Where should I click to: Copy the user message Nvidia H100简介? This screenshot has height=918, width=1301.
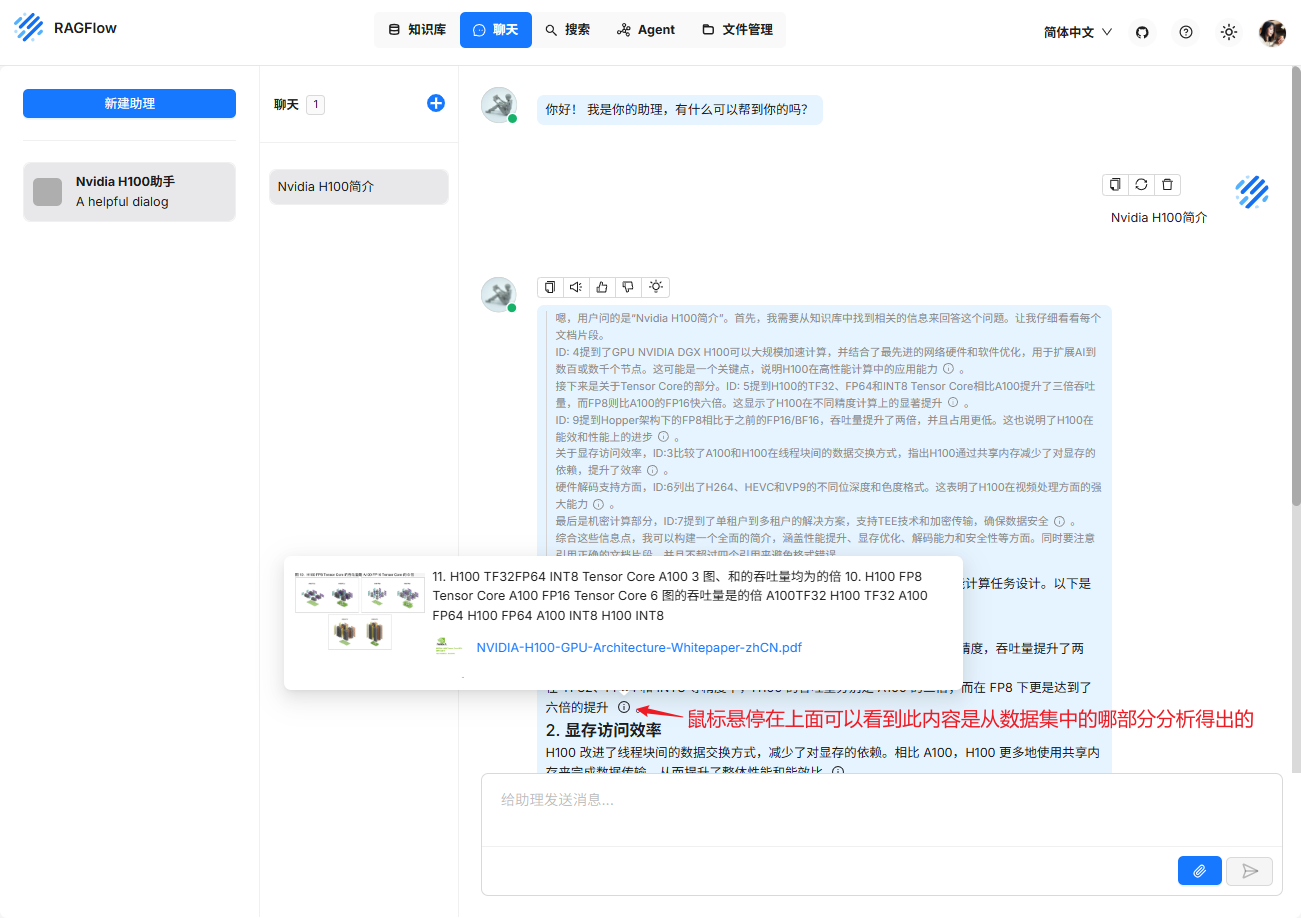[x=1116, y=184]
